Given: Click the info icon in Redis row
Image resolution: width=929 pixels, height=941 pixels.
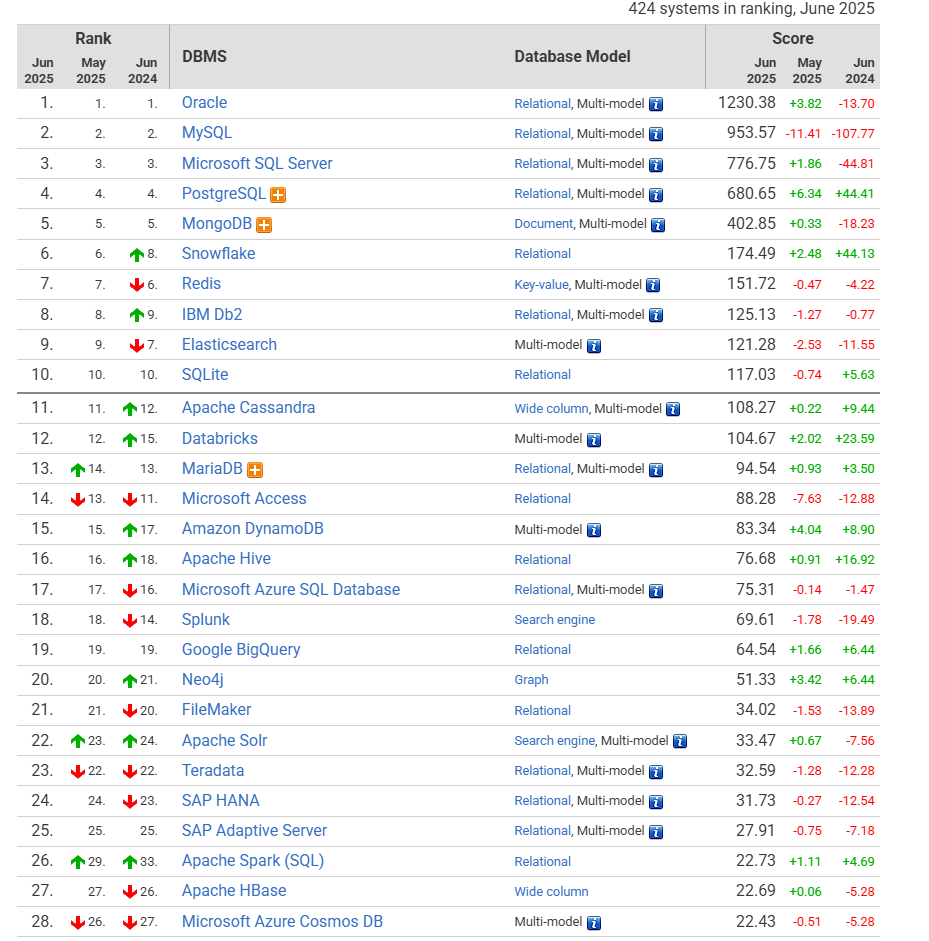Looking at the screenshot, I should [x=653, y=285].
